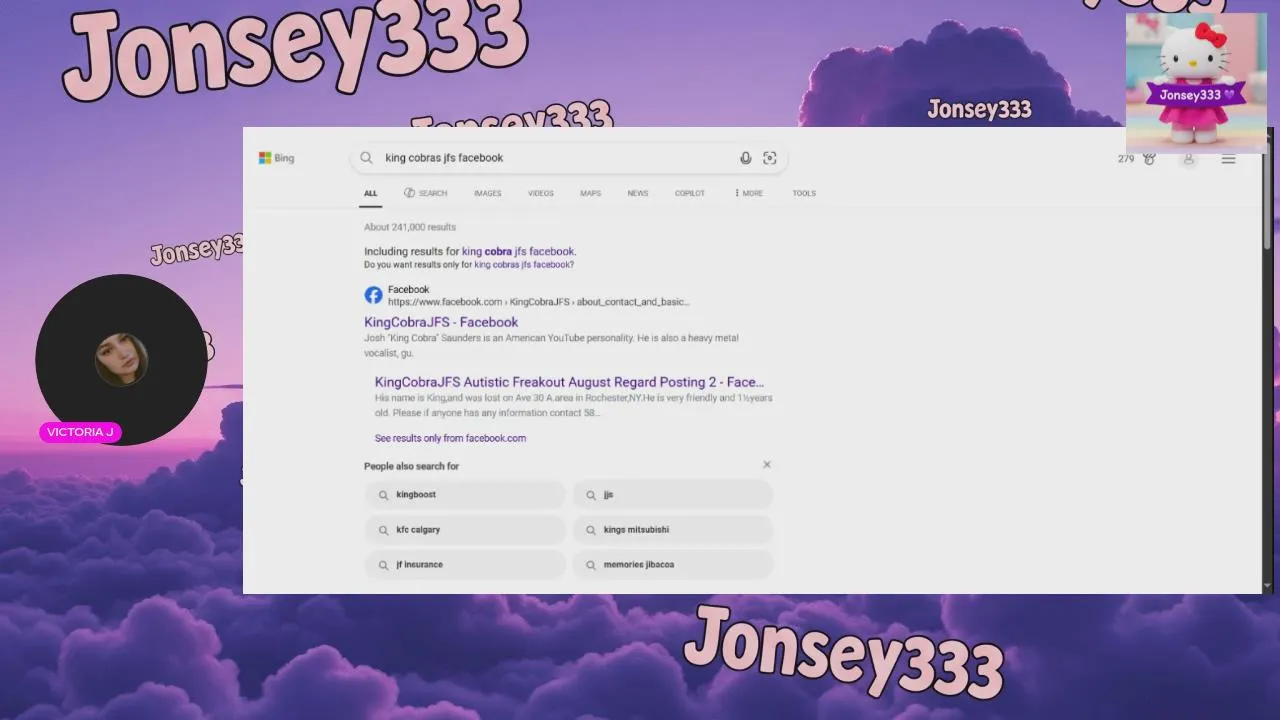Click the About 241,000 results text

[410, 227]
